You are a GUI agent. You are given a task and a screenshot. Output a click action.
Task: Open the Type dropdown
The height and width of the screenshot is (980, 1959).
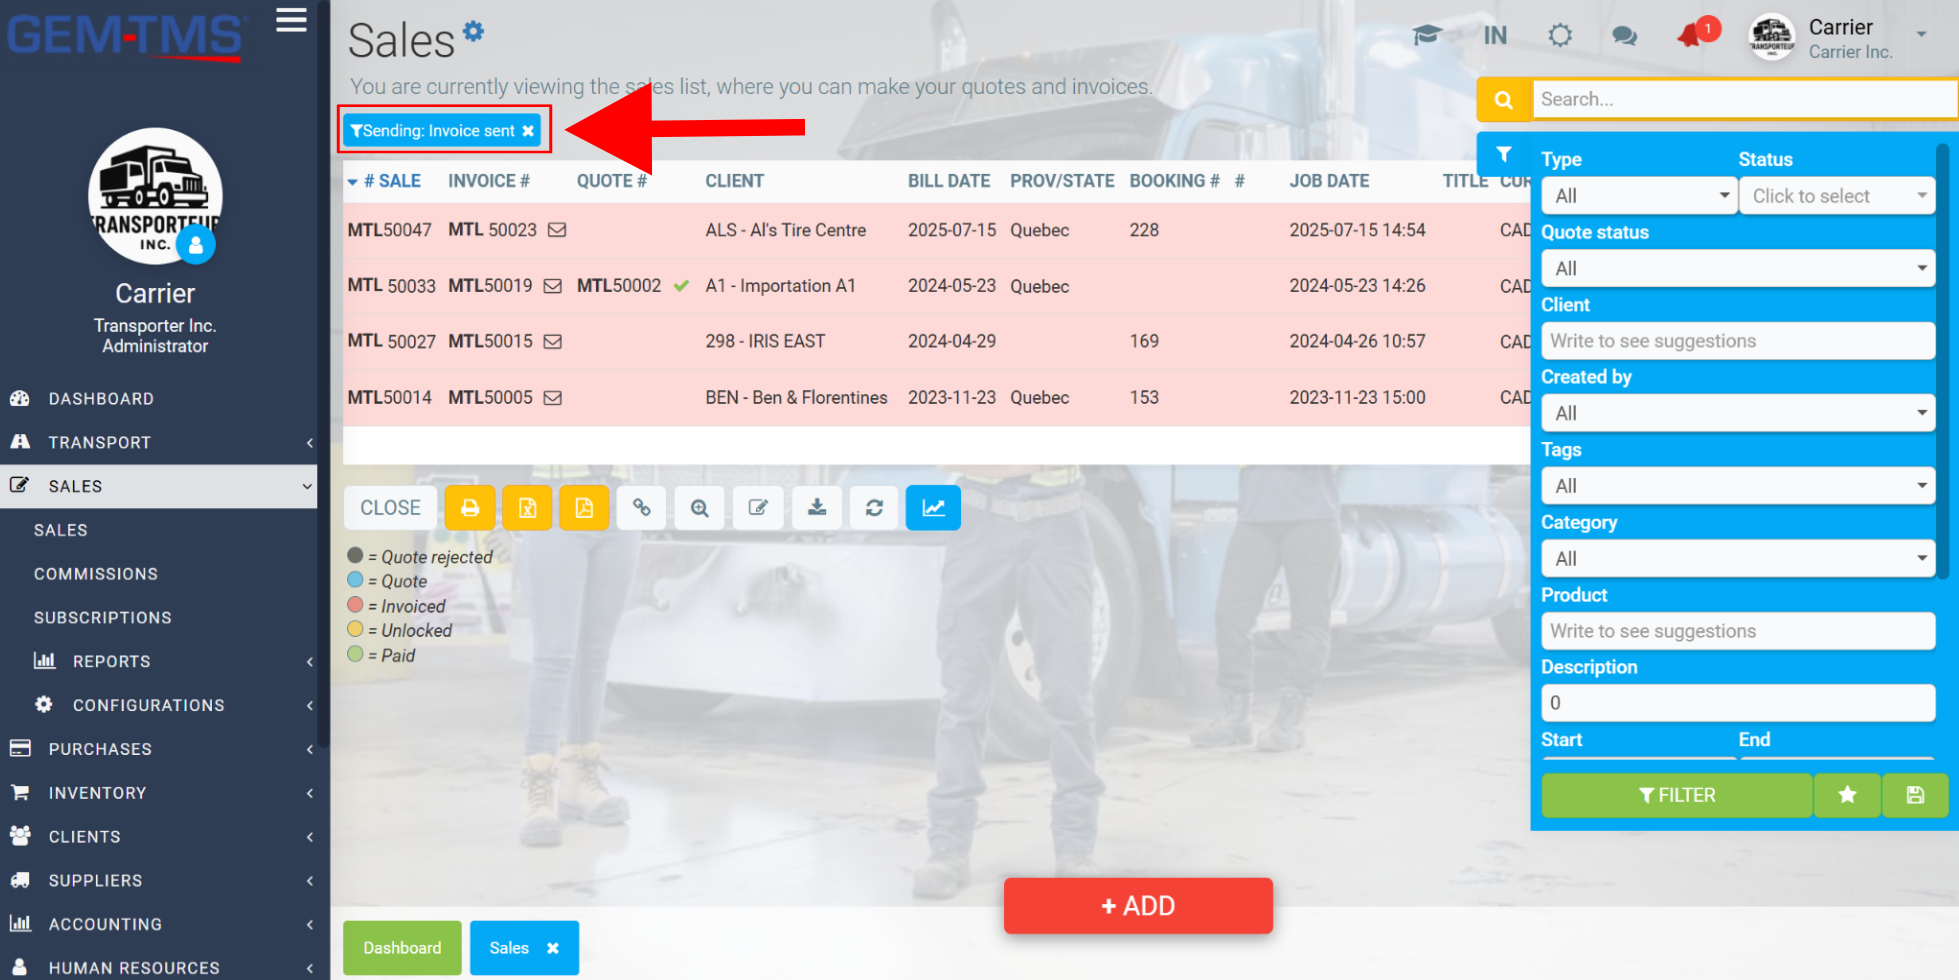(1638, 196)
